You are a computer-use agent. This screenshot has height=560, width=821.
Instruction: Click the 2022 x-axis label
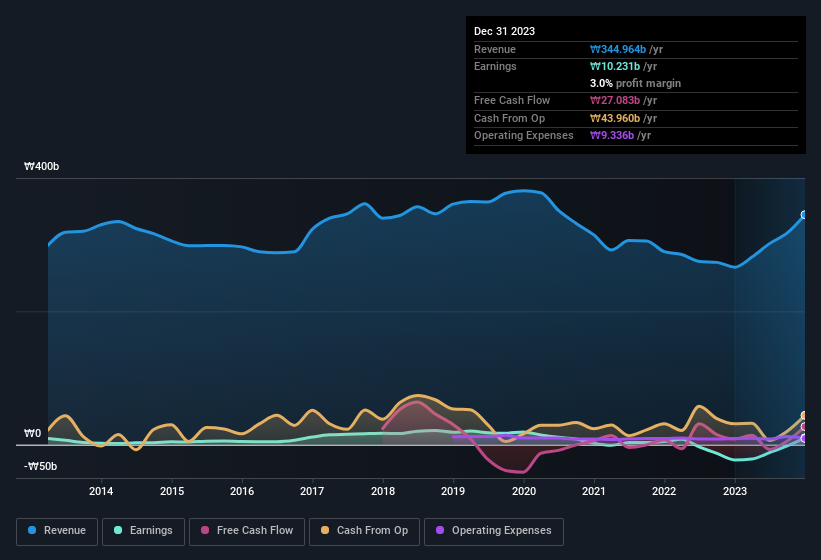pyautogui.click(x=664, y=491)
